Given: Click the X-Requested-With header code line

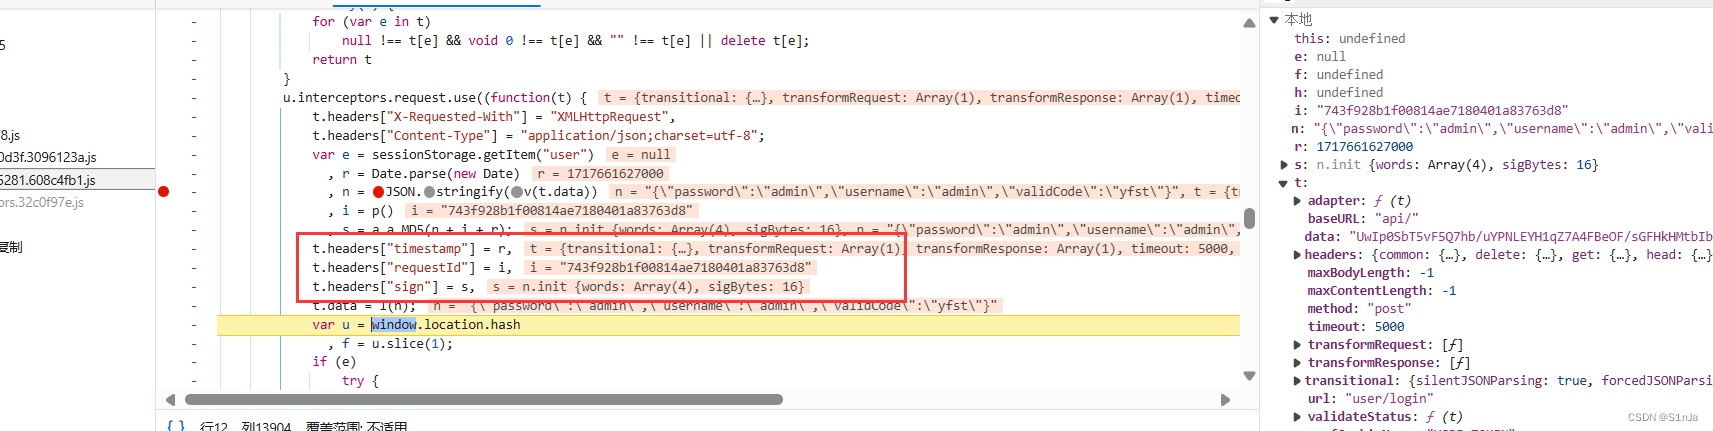Looking at the screenshot, I should pyautogui.click(x=494, y=117).
